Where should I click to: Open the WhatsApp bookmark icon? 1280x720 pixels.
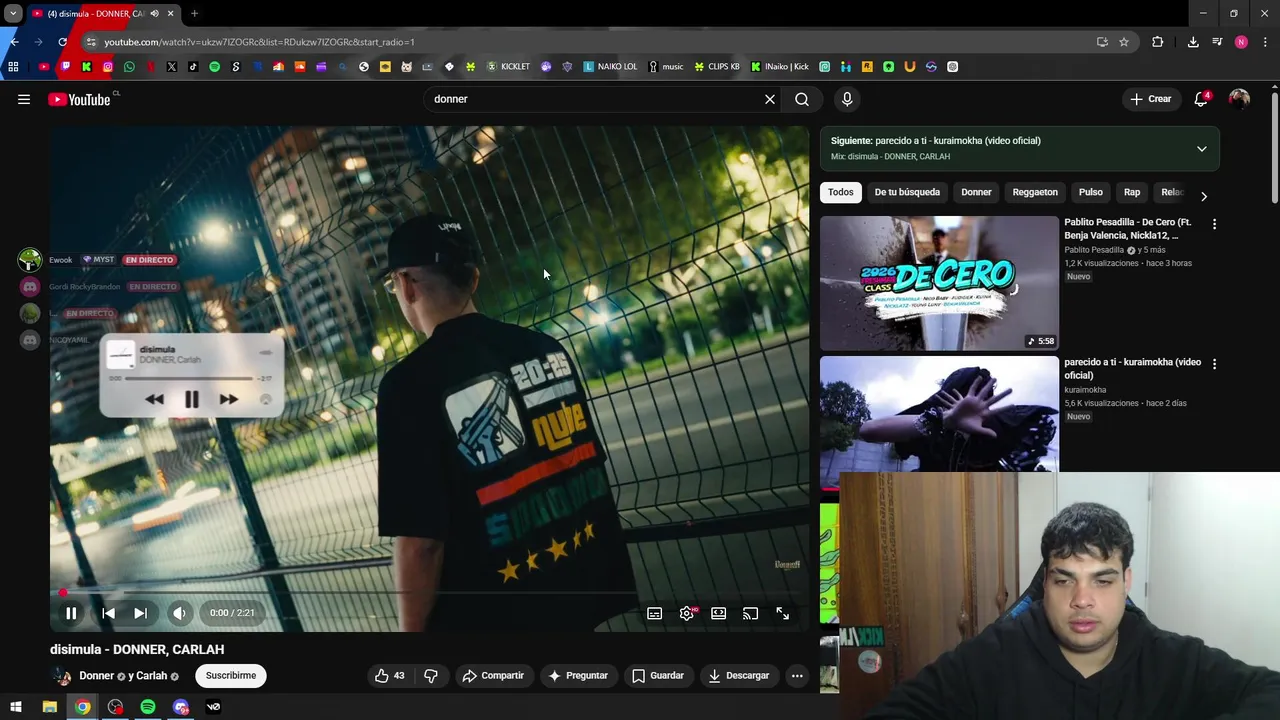tap(129, 67)
